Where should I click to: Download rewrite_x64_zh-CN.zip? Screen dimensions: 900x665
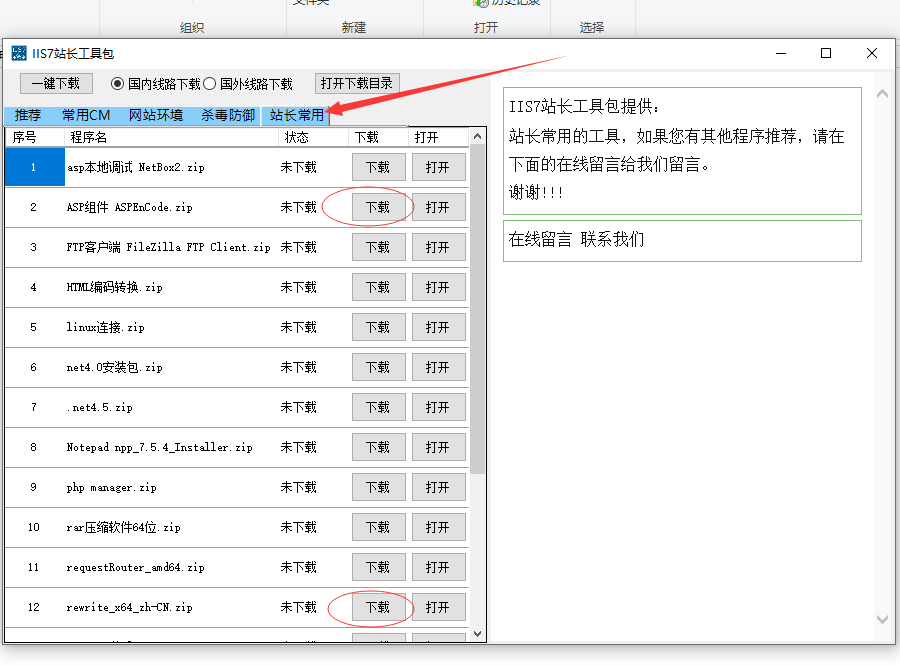[378, 607]
